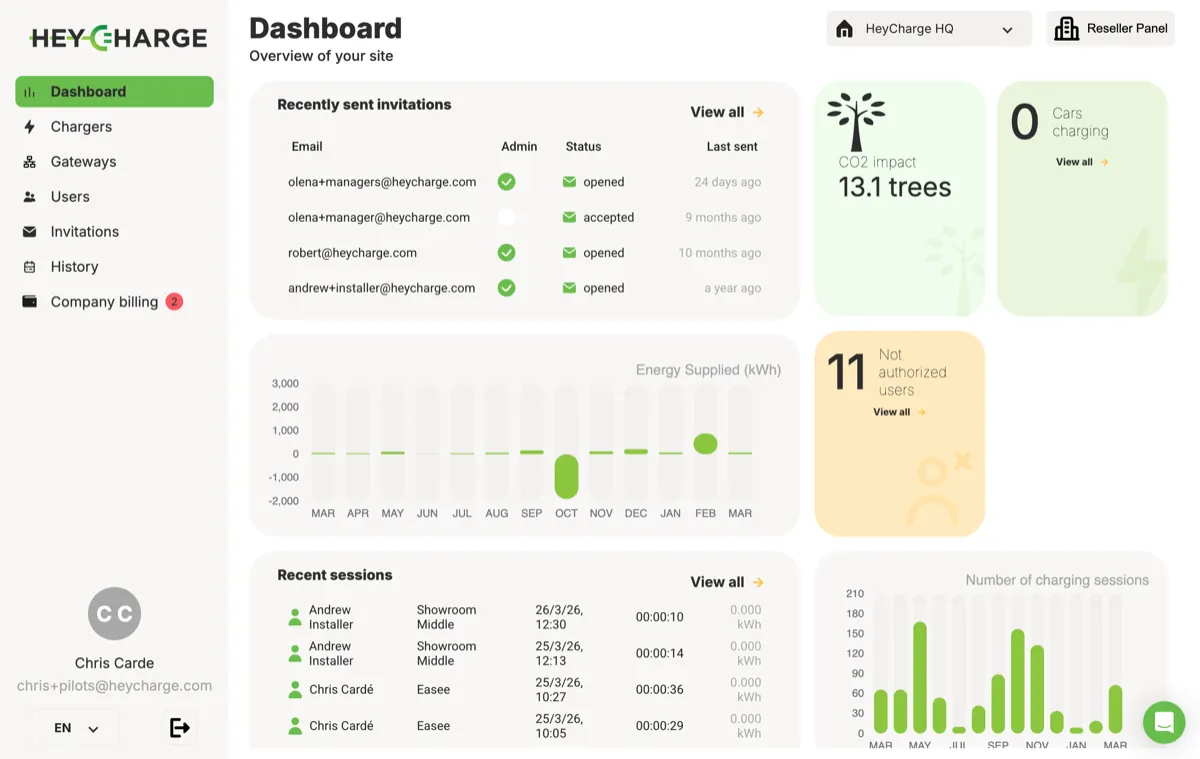Open the EN language dropdown

[x=74, y=728]
